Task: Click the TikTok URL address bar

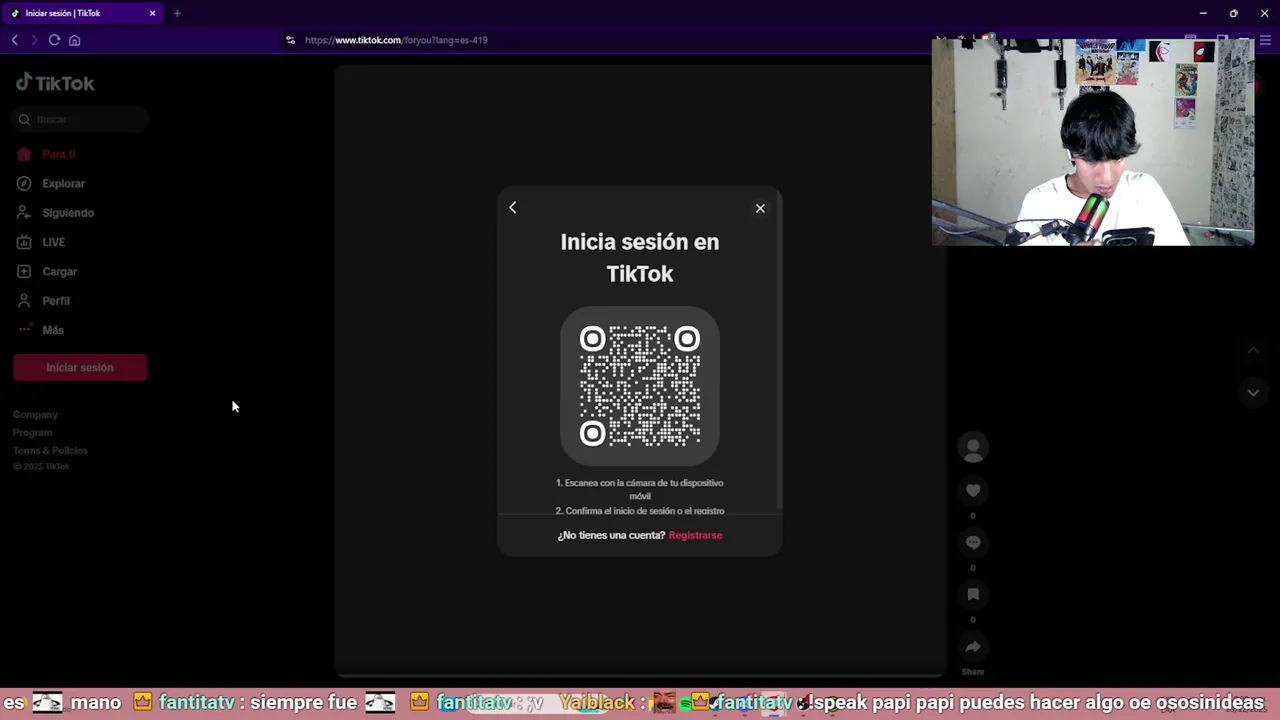Action: coord(396,40)
